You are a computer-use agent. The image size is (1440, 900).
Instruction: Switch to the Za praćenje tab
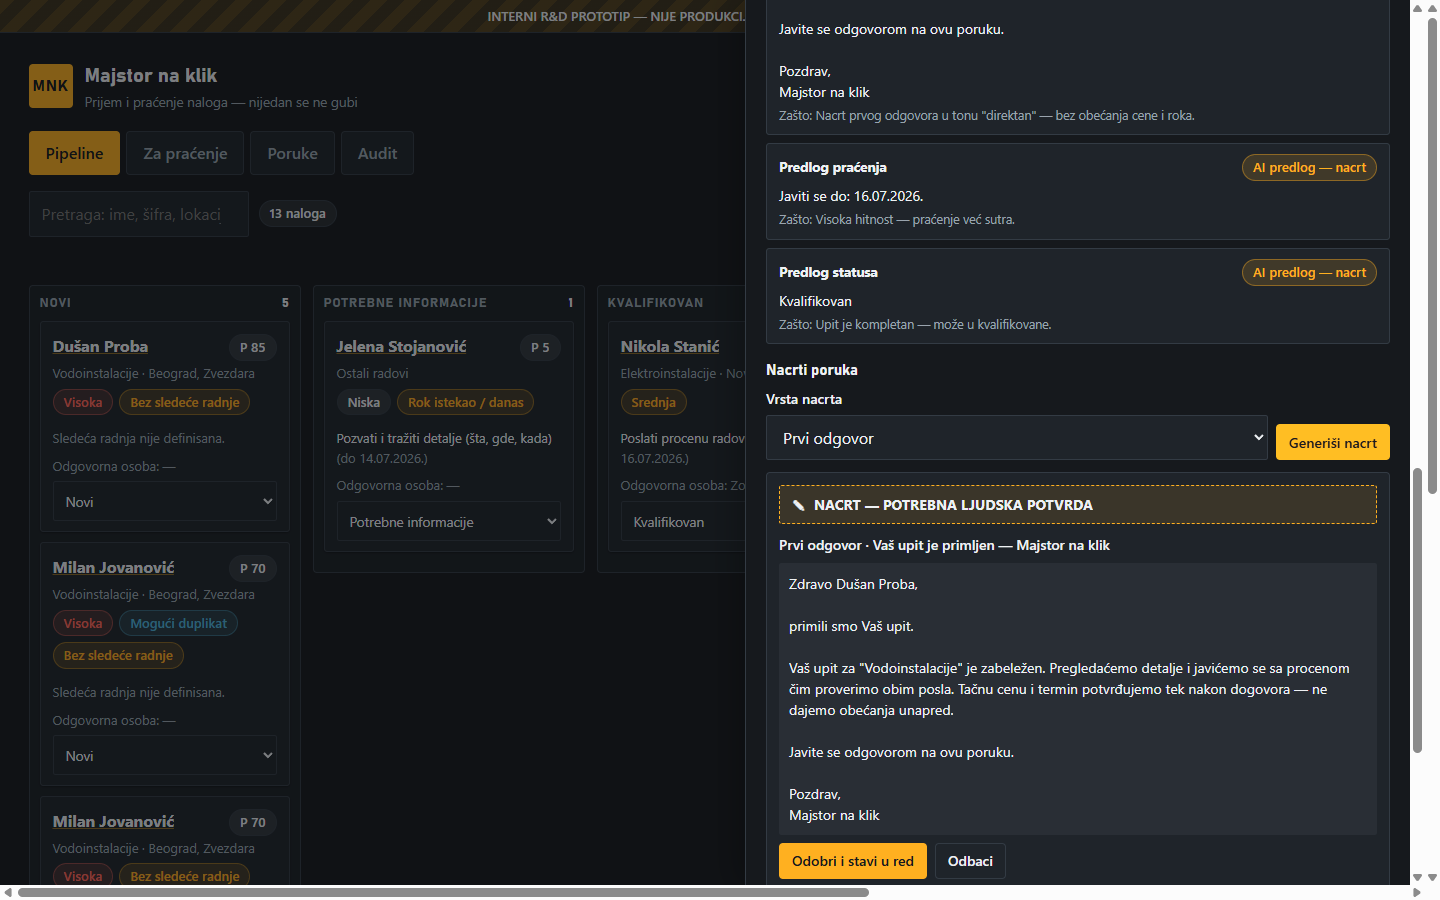click(x=185, y=153)
